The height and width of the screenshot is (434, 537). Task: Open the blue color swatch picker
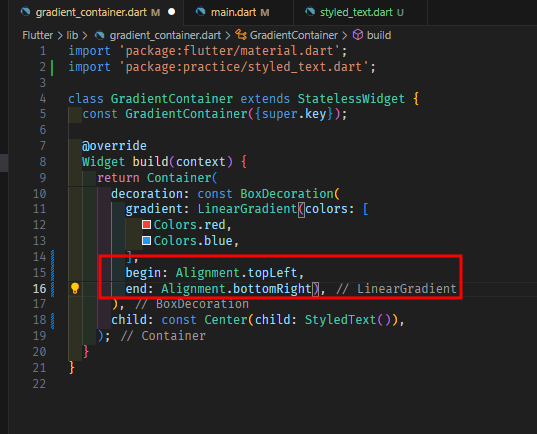147,241
